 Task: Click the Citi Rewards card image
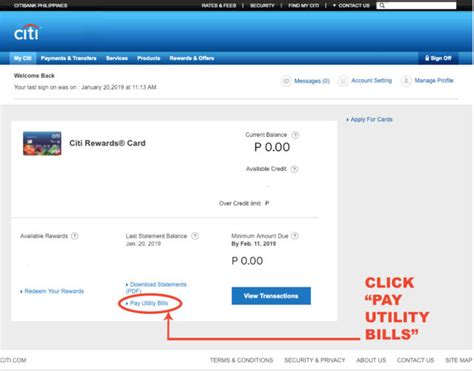[42, 143]
